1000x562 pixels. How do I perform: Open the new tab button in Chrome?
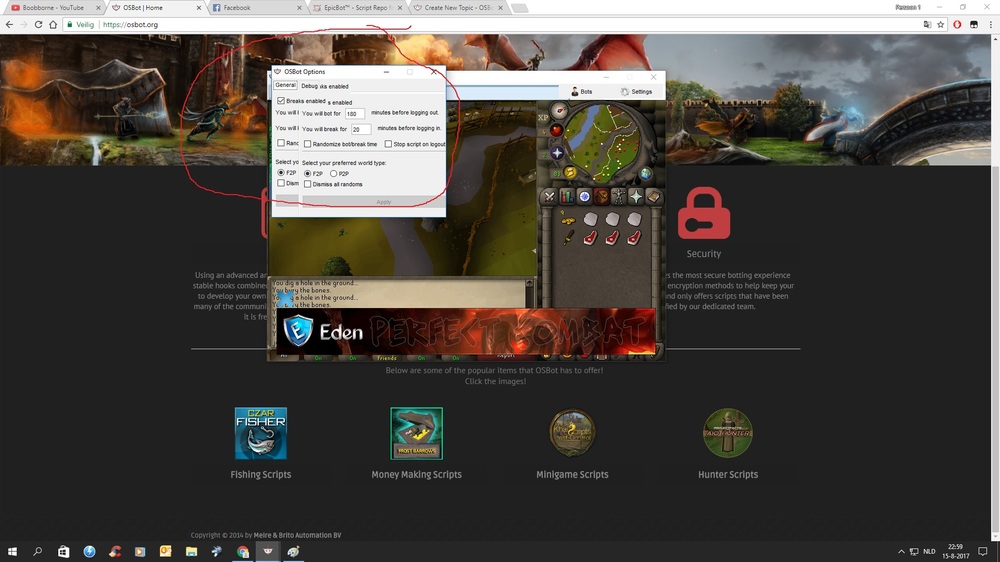coord(520,8)
